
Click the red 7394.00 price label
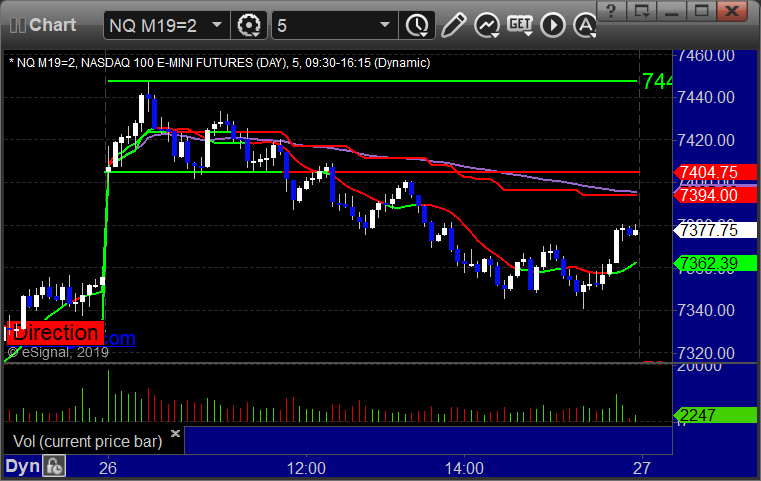coord(715,196)
